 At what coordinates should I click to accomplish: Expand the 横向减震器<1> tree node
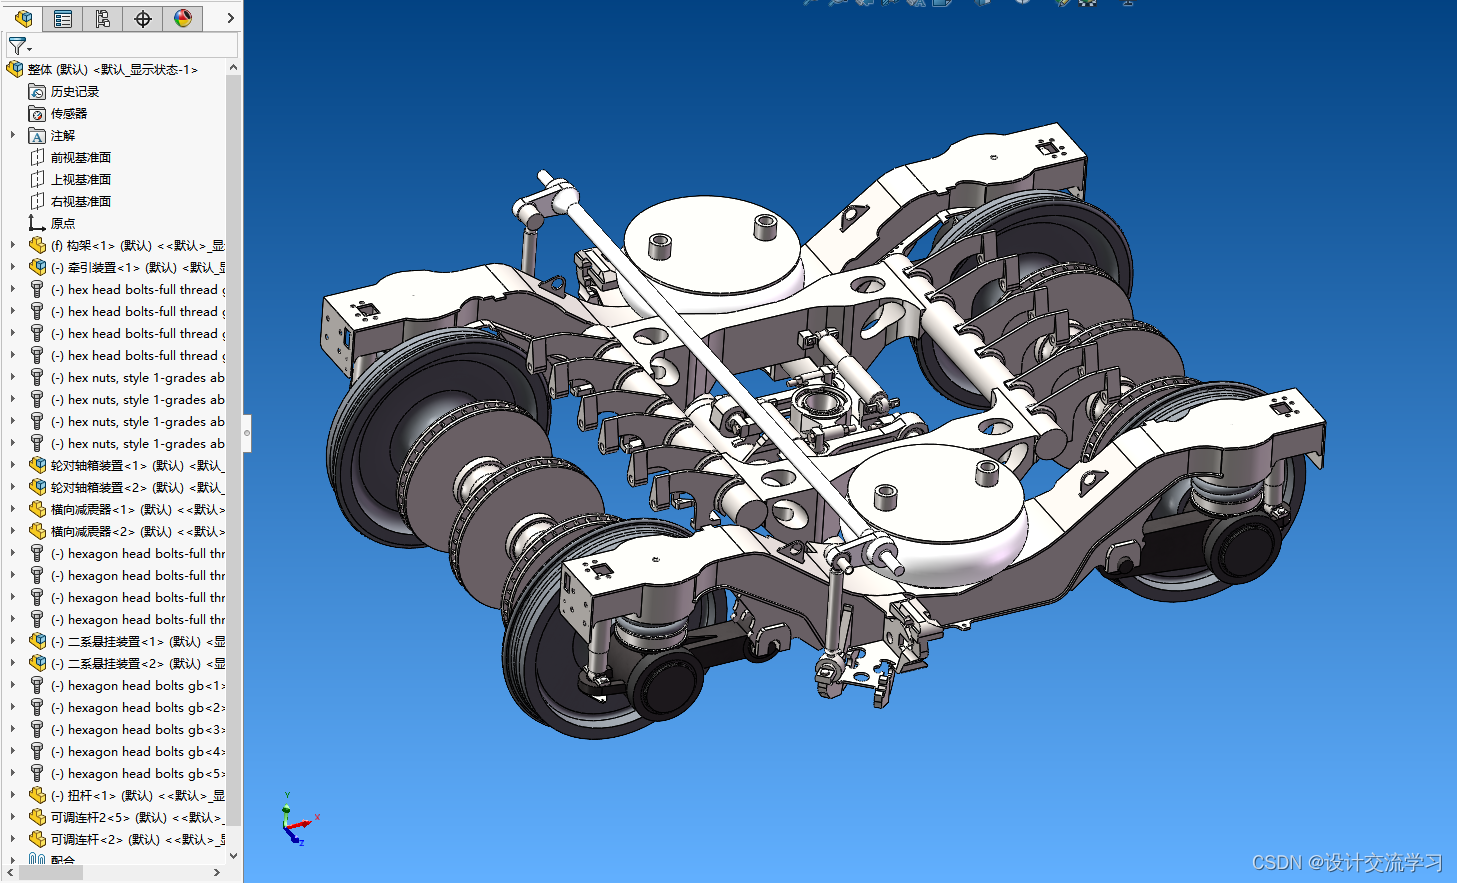(13, 509)
